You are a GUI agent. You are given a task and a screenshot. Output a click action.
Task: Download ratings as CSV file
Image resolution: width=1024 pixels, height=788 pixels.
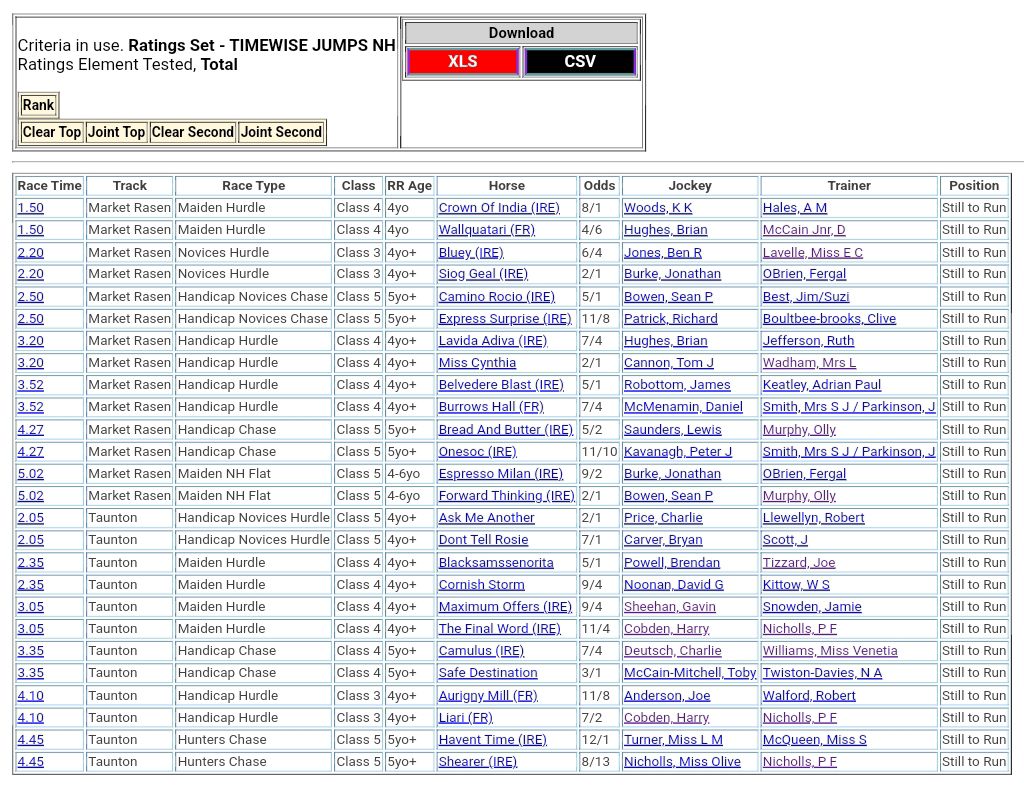click(x=580, y=62)
